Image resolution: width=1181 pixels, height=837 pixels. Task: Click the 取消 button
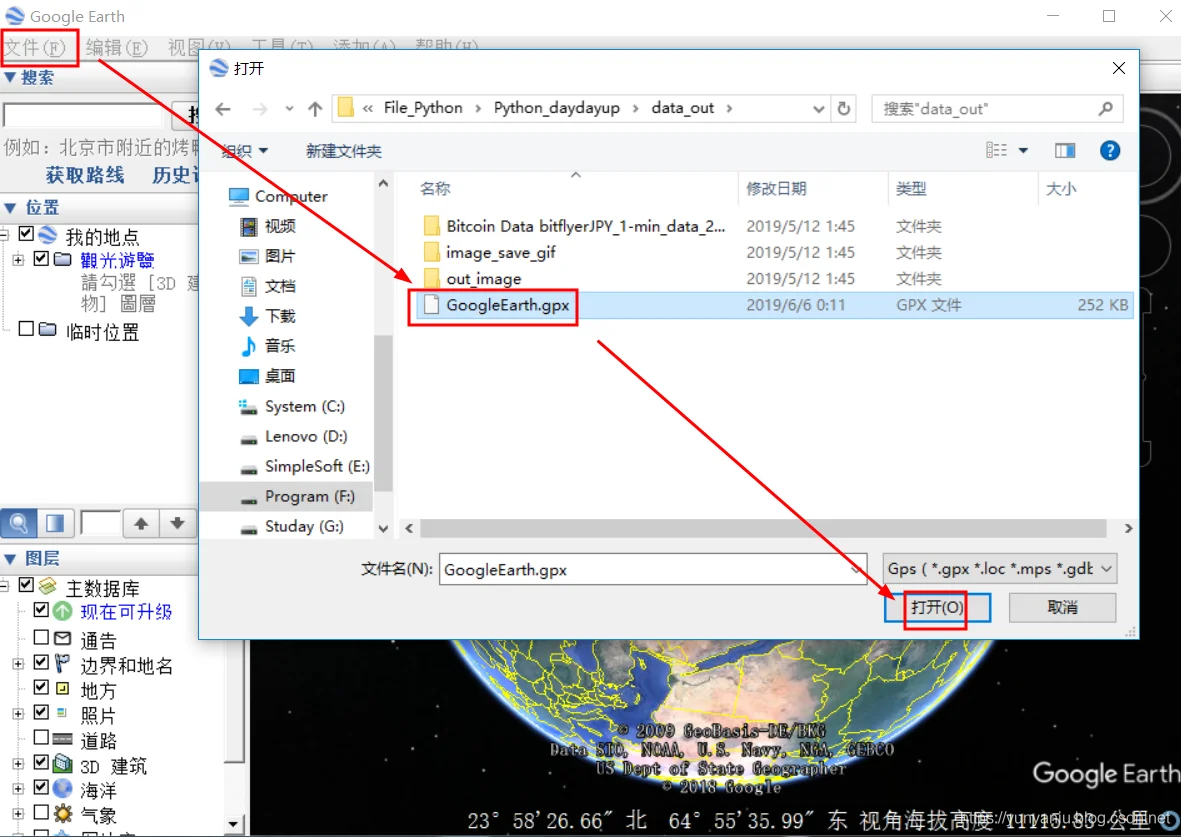(x=1062, y=607)
